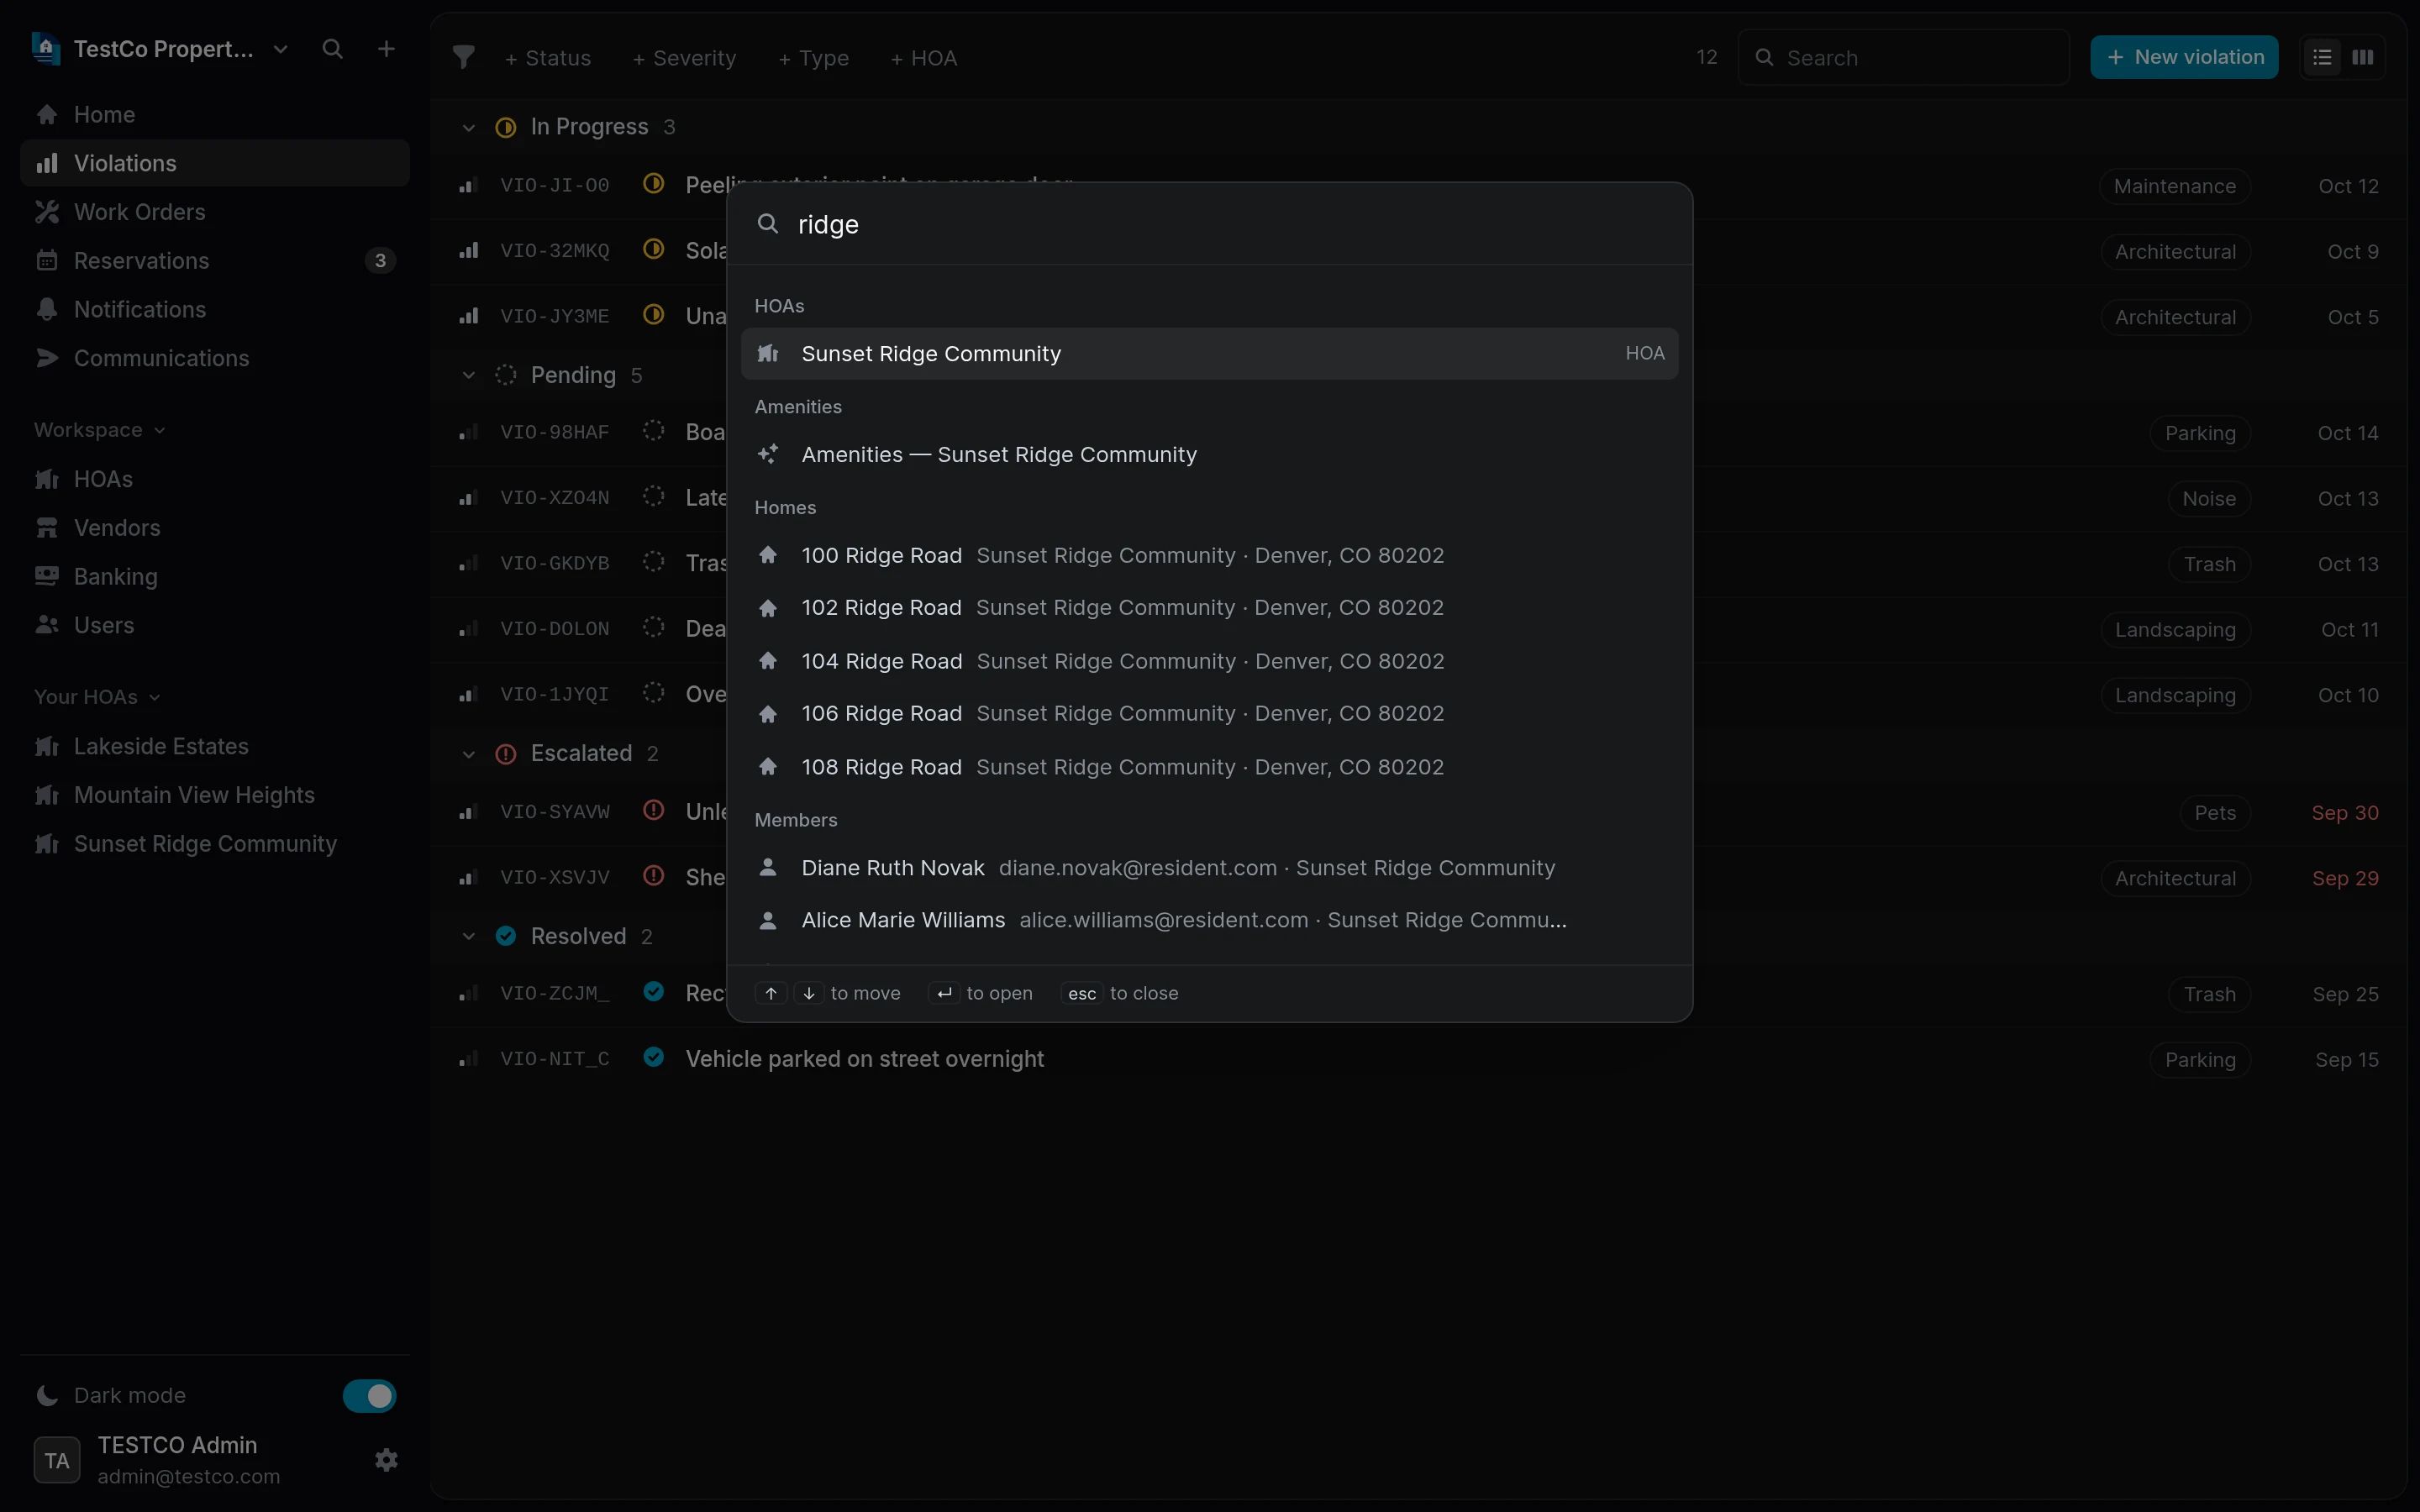Screen dimensions: 2420x1512
Task: Open Reservations in sidebar
Action: [x=215, y=261]
